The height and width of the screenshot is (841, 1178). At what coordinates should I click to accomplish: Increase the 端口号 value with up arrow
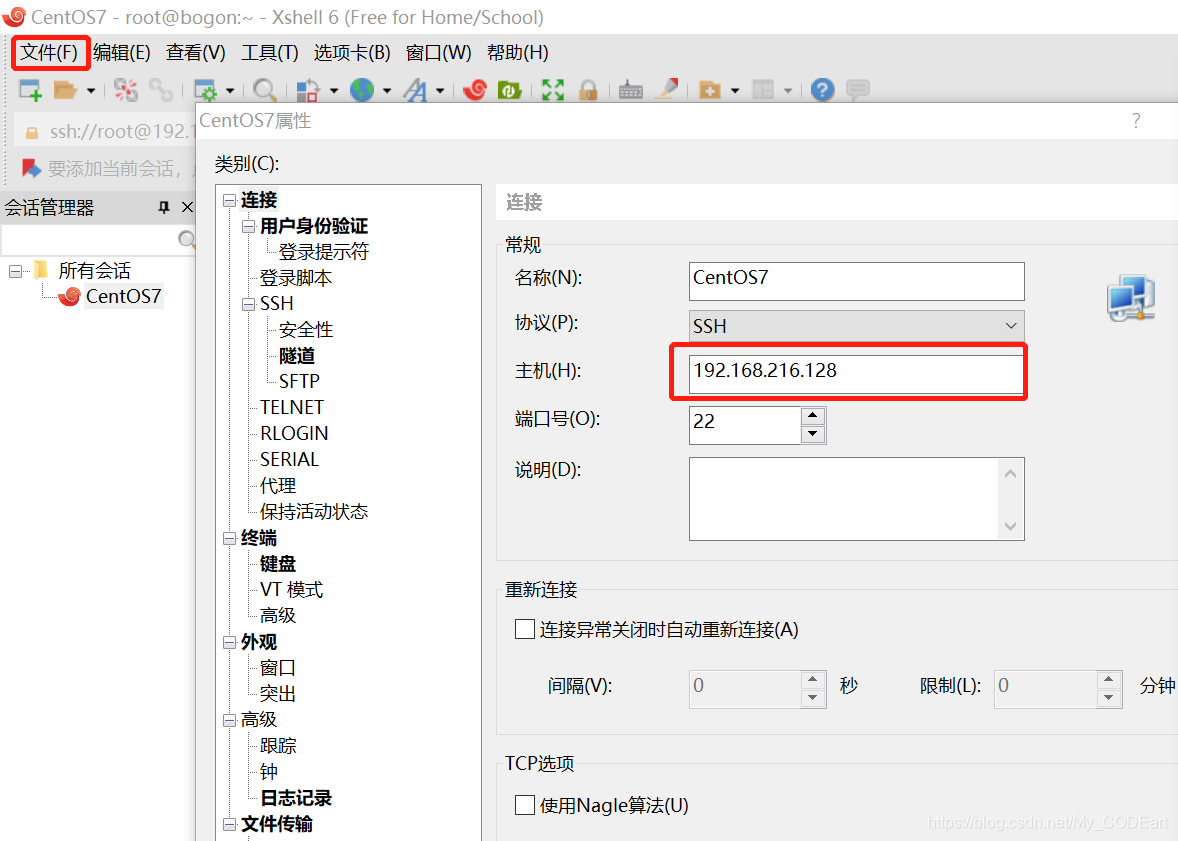(x=813, y=416)
